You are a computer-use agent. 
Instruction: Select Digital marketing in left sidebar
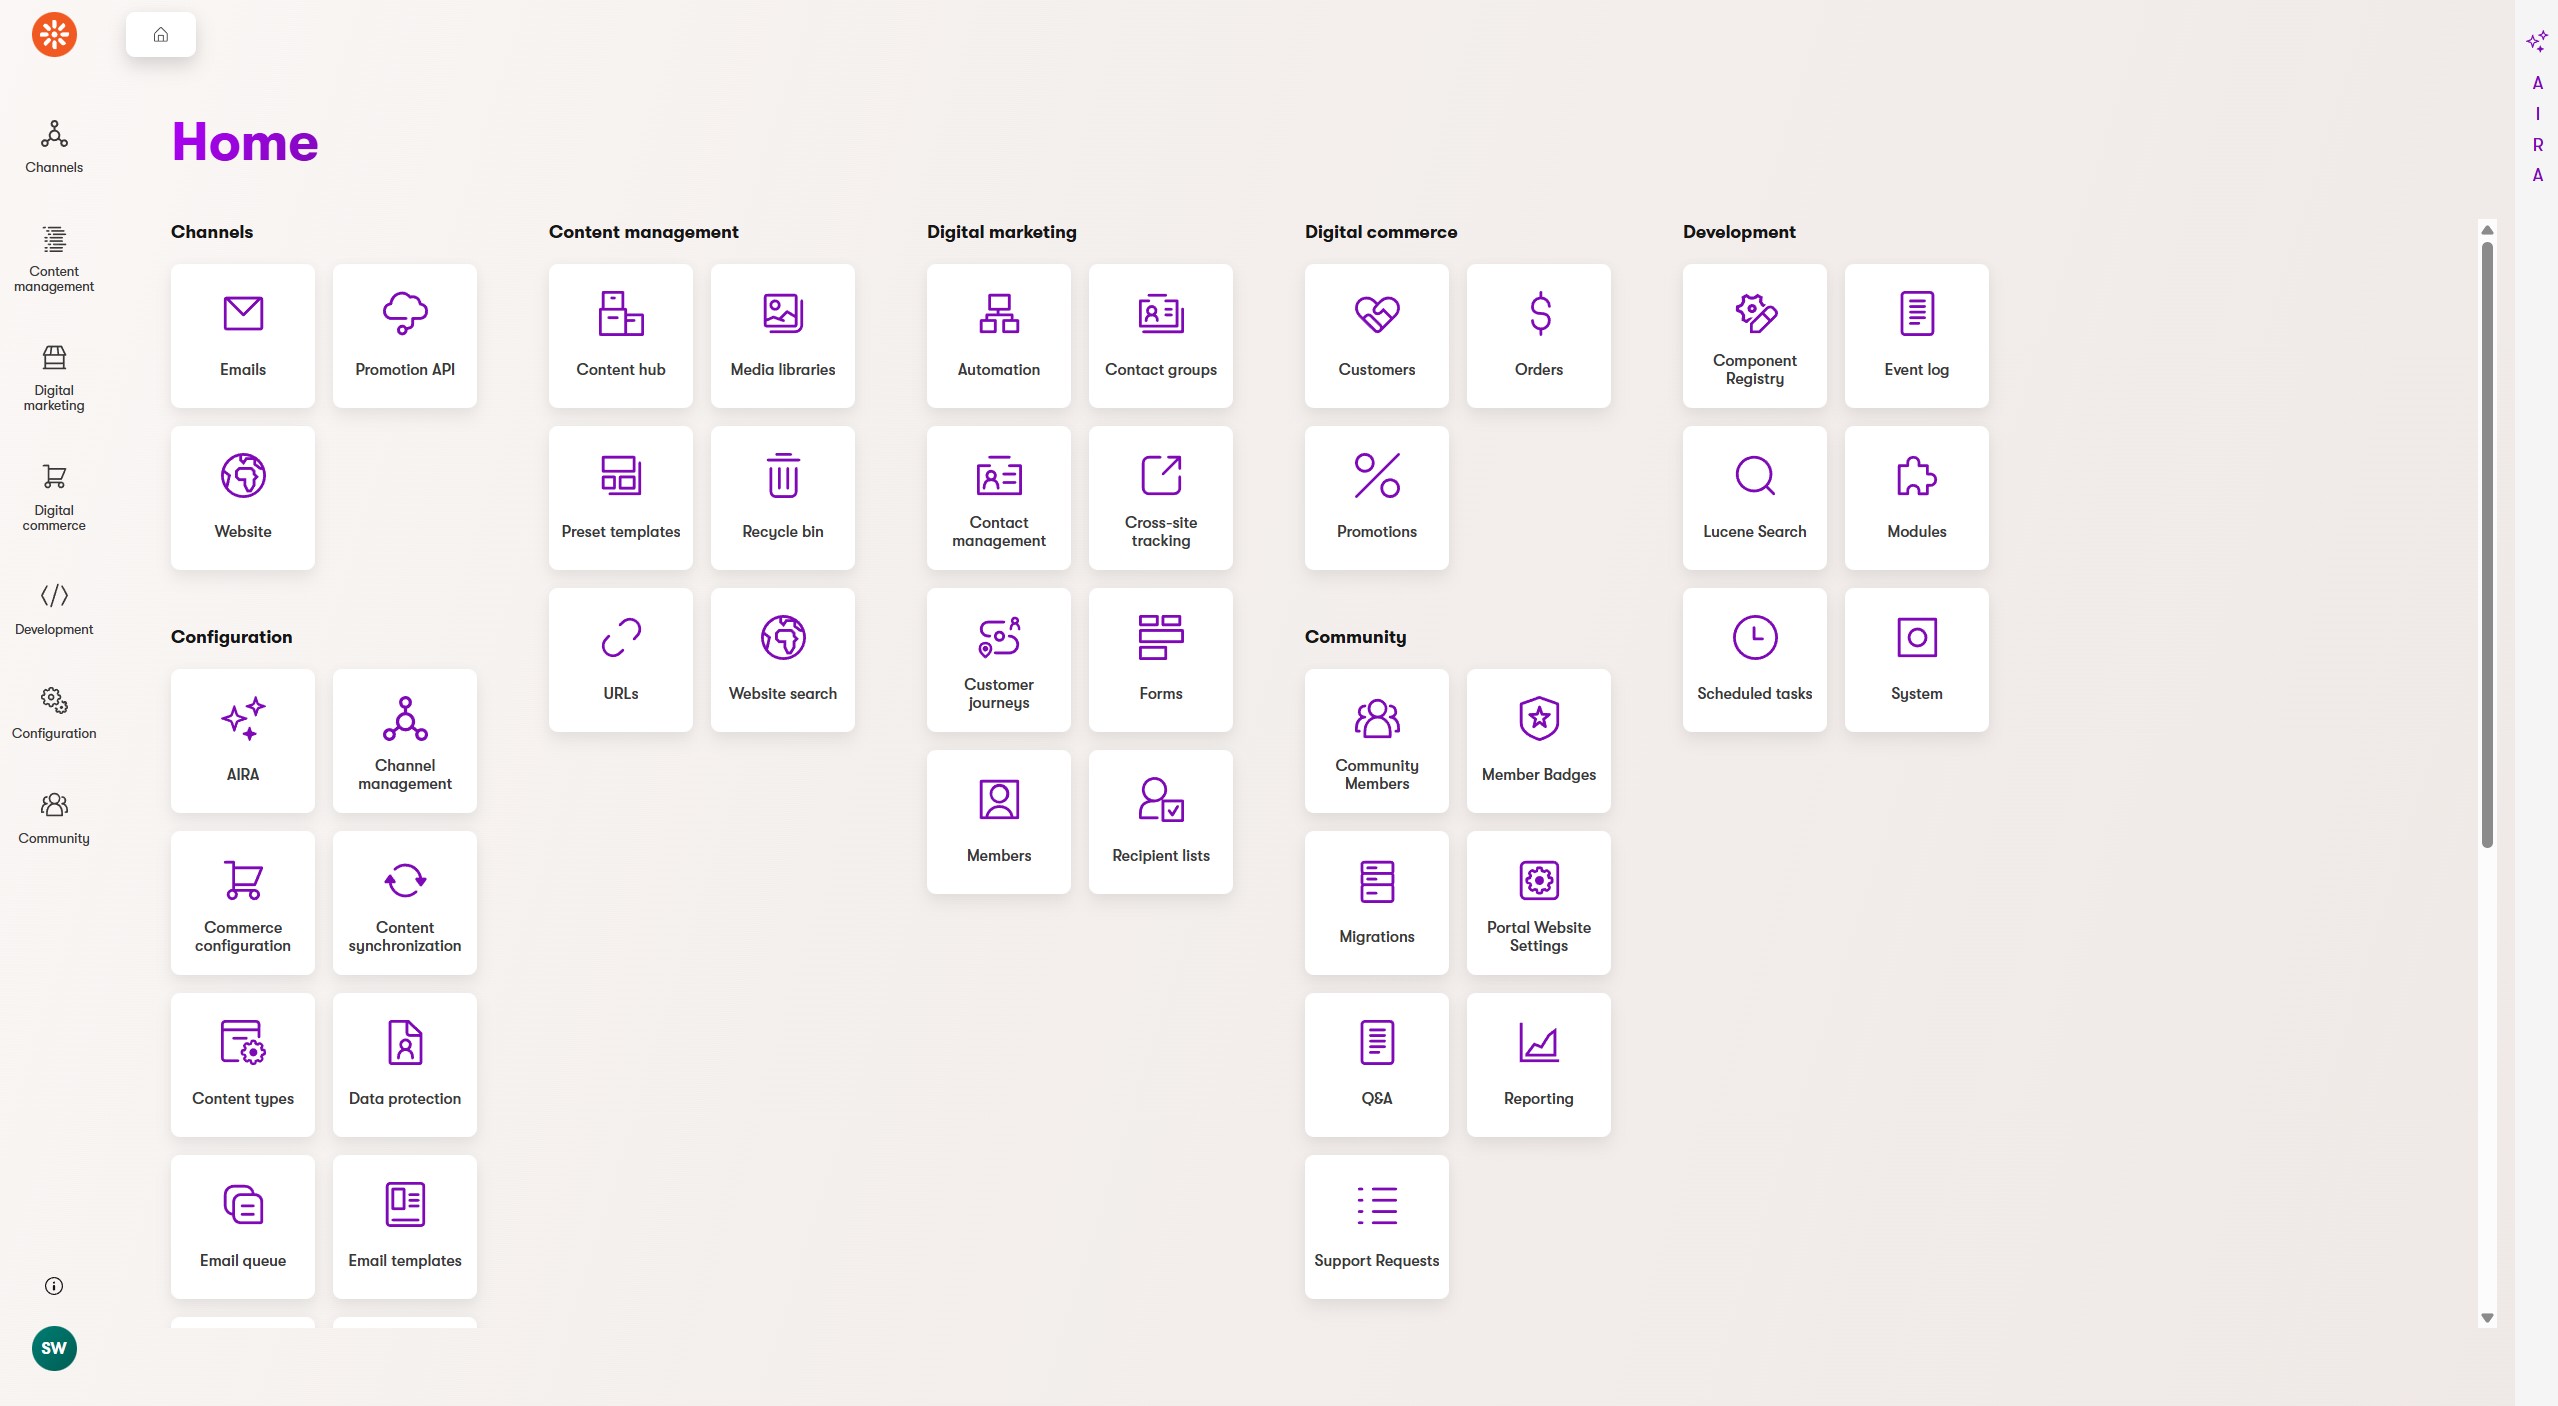[54, 378]
